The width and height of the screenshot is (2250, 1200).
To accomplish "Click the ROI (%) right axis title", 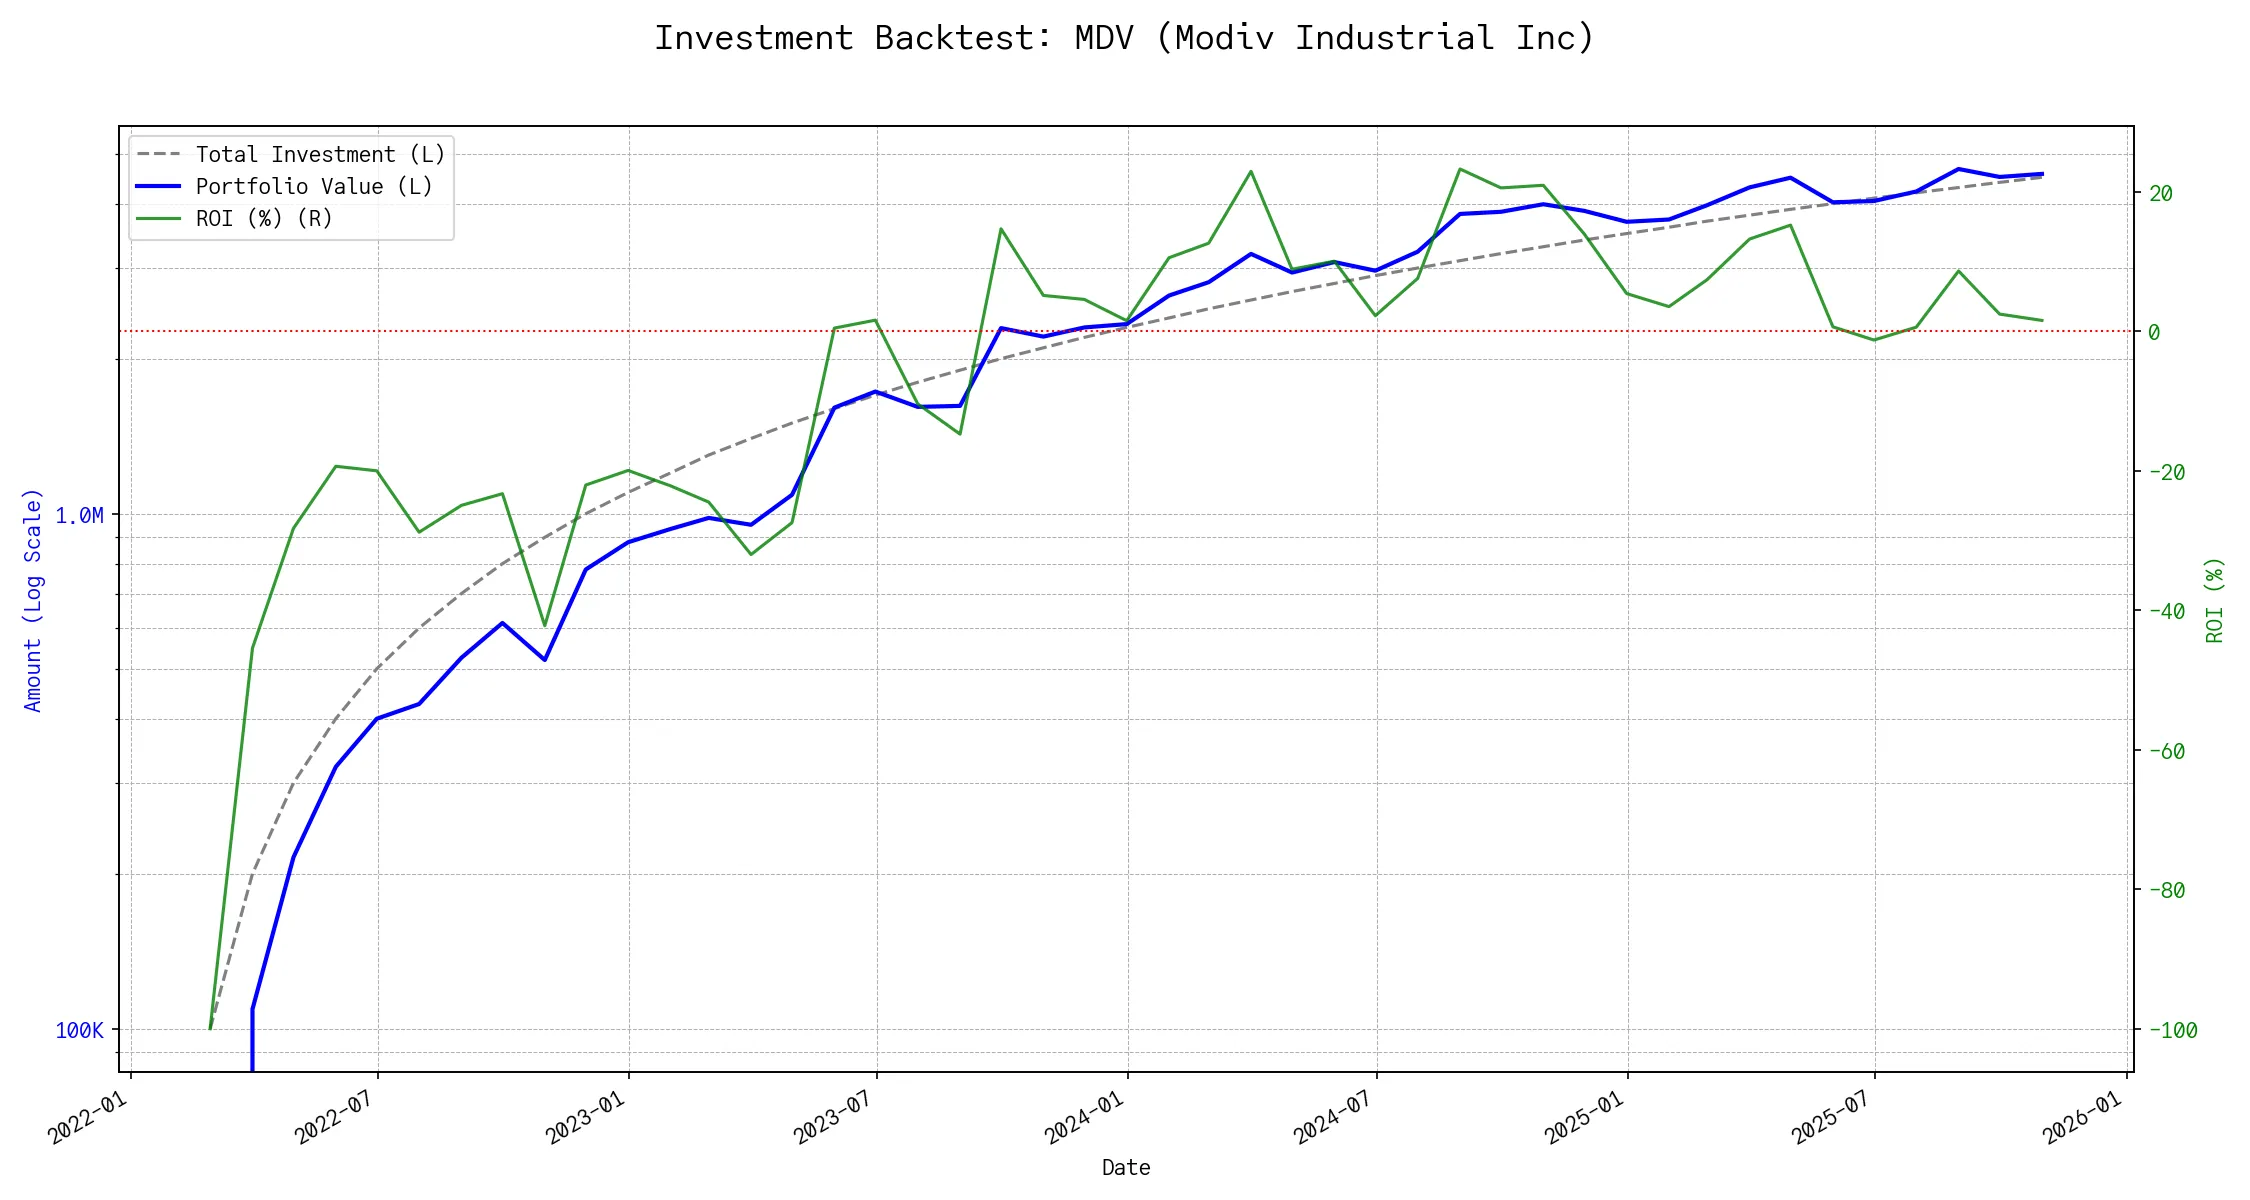I will tap(2214, 600).
